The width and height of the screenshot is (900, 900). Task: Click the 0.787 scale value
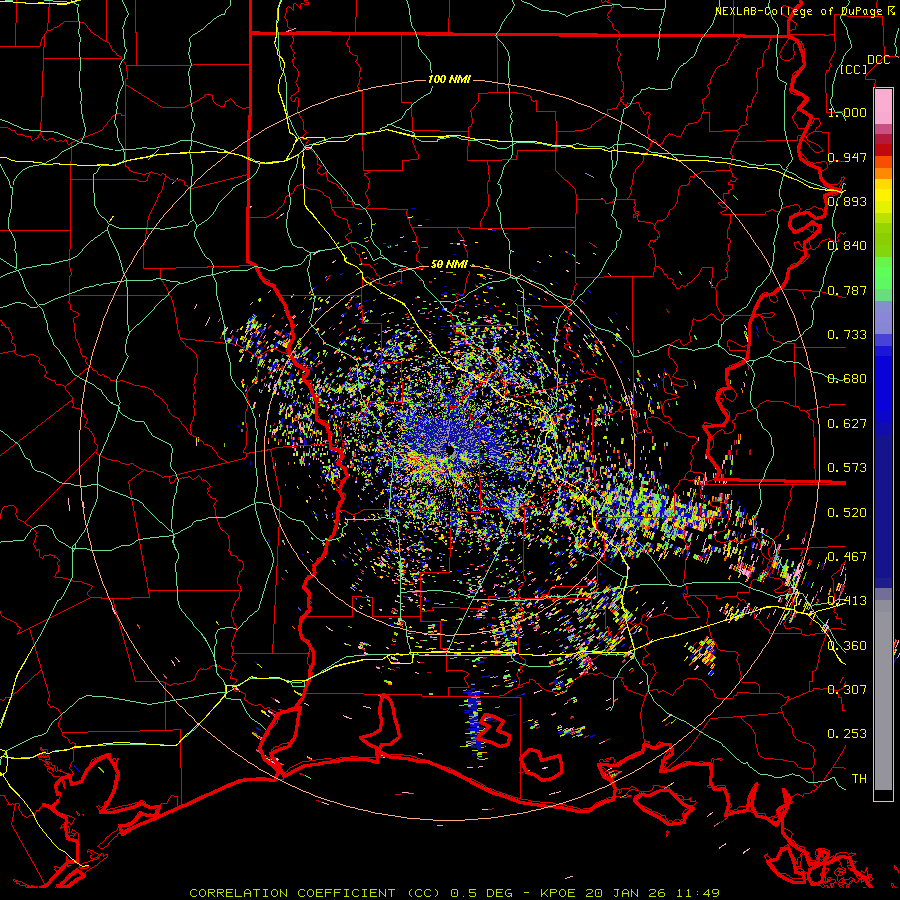(847, 290)
